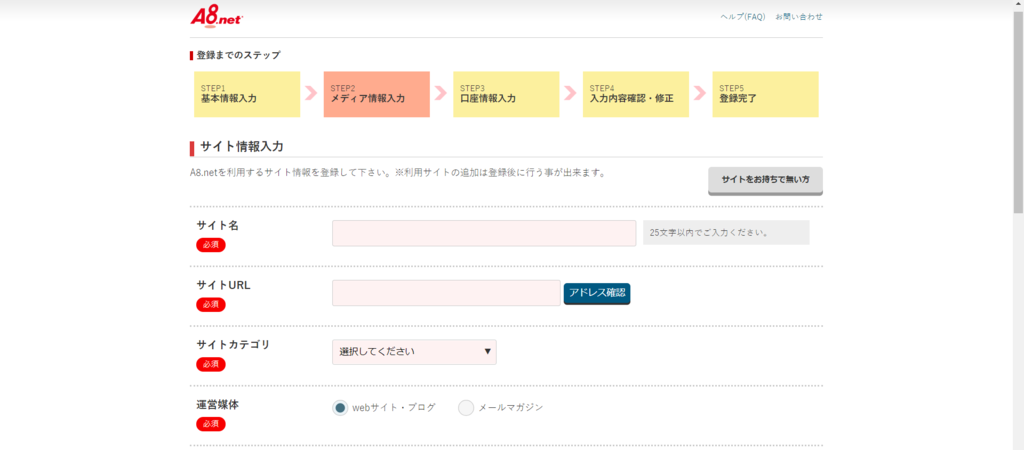Click the サイトカテゴリ label
1024x450 pixels.
pyautogui.click(x=233, y=345)
